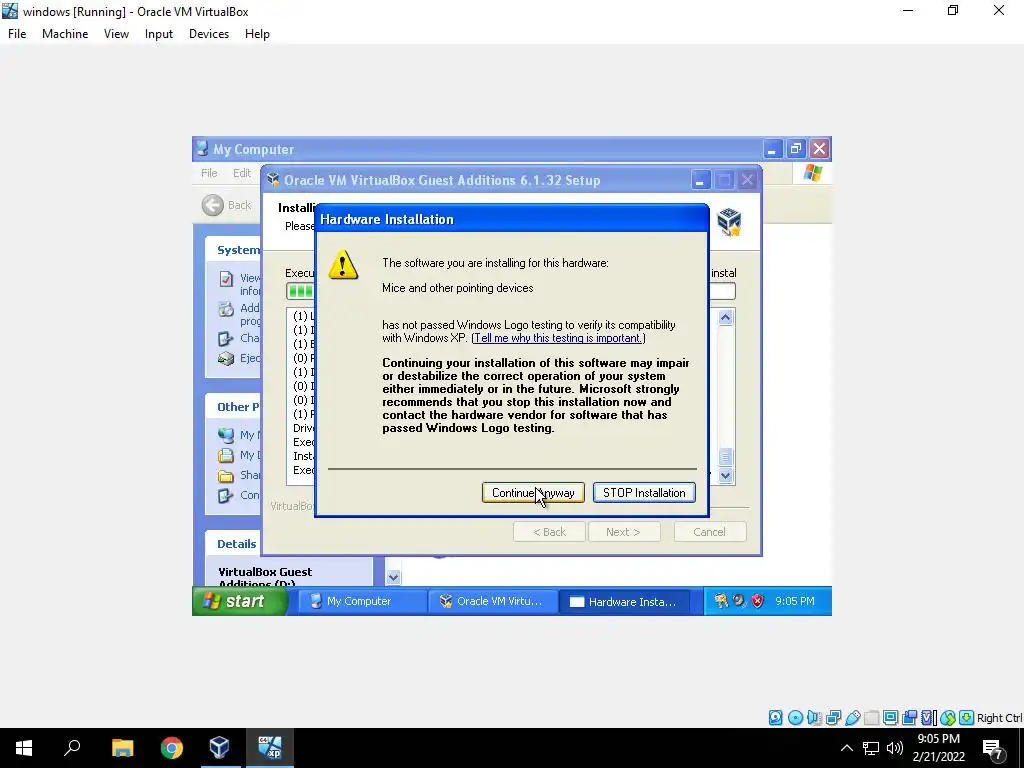Open the View menu of VirtualBox
Screen dimensions: 1024x768
116,34
